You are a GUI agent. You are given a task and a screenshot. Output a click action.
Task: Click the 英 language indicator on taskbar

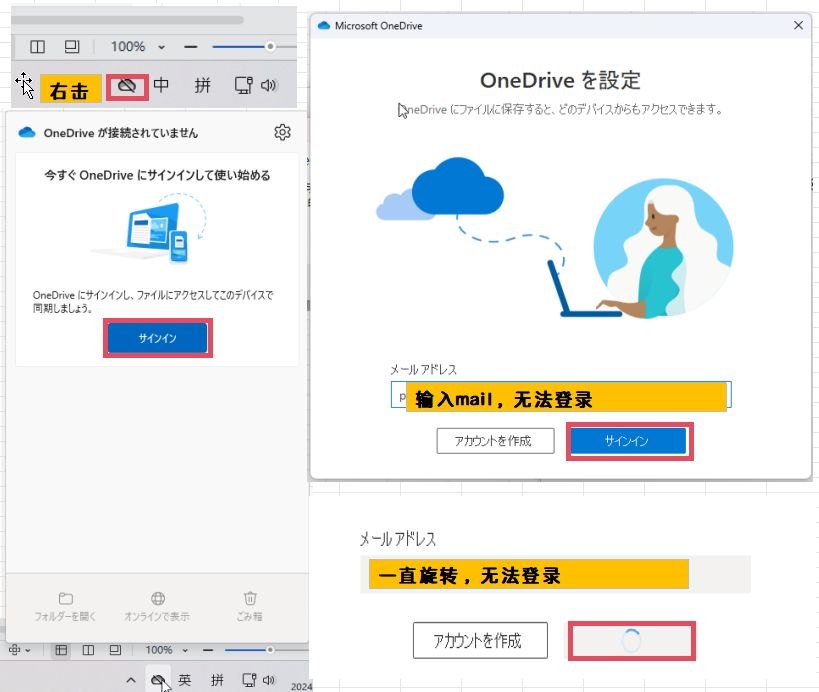point(184,679)
